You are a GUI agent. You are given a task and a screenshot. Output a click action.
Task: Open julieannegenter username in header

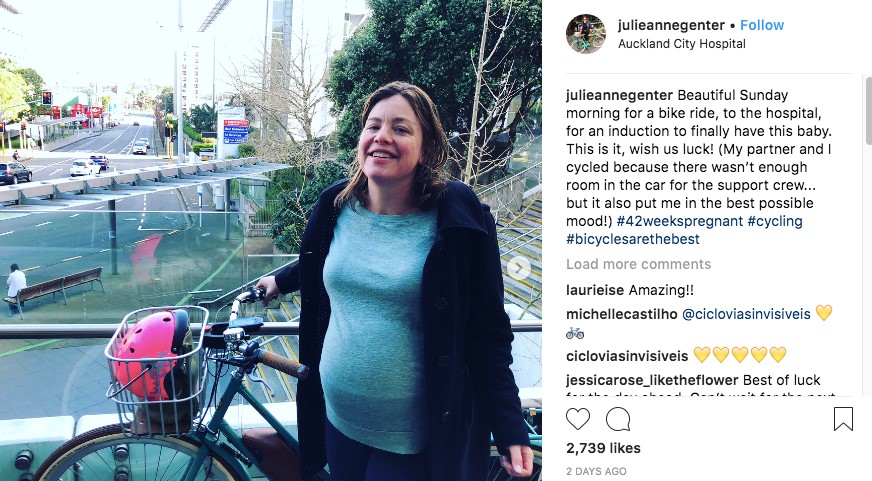[671, 25]
